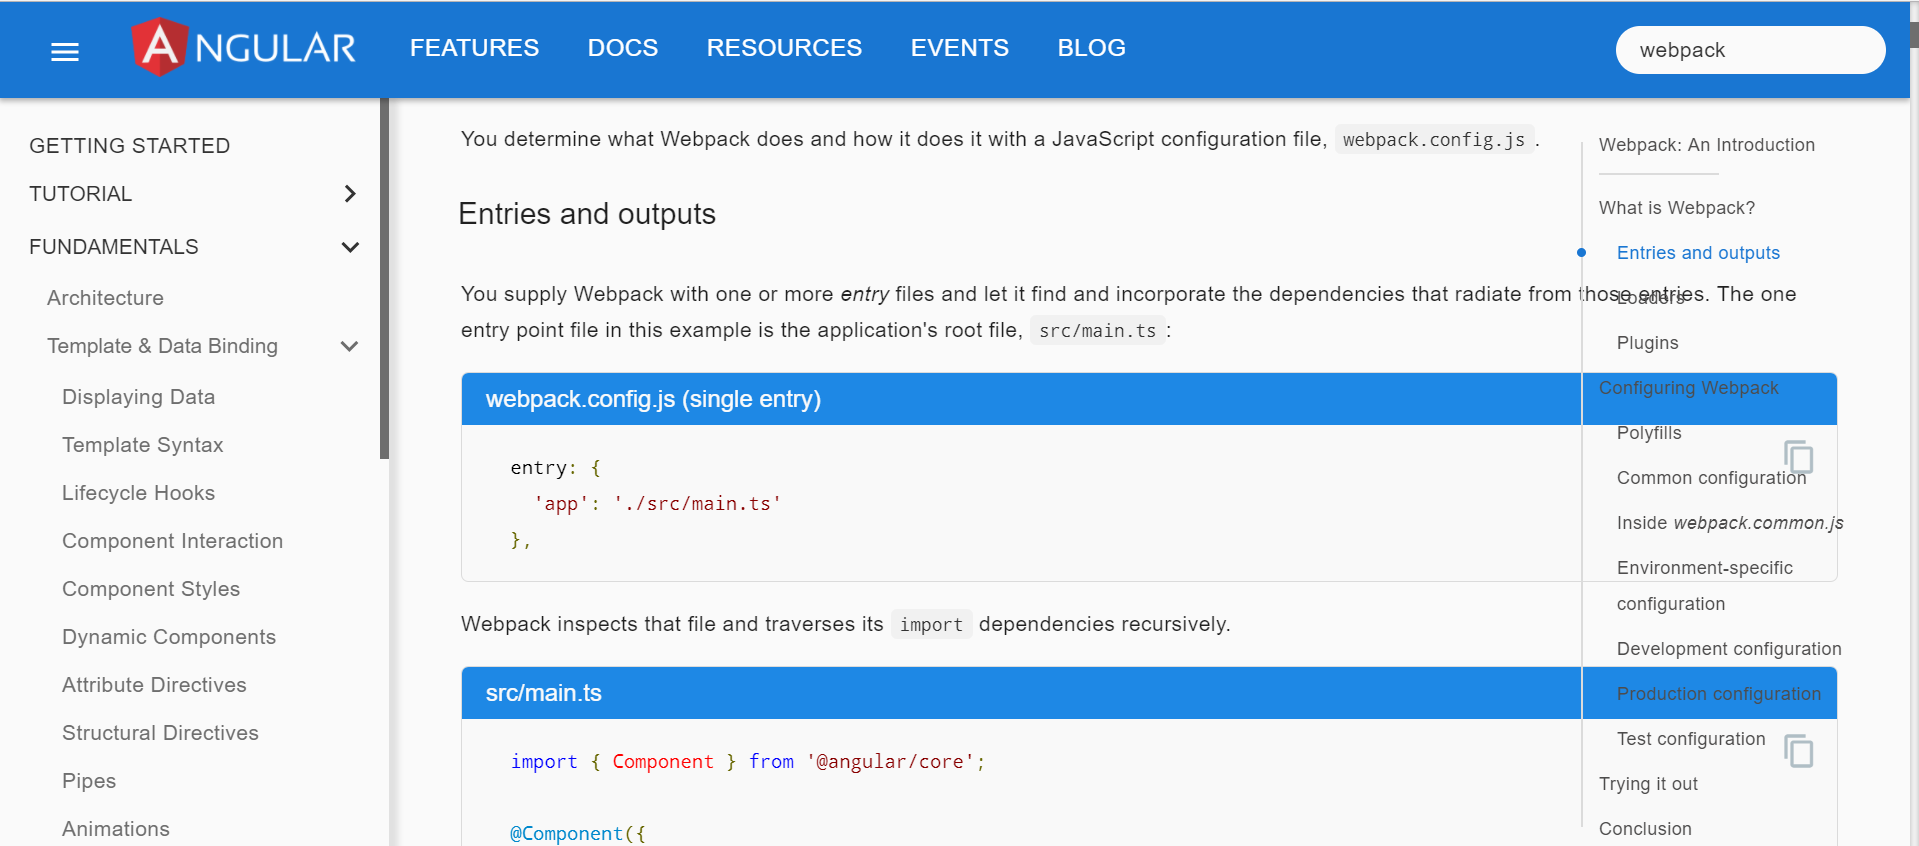Screen dimensions: 1919x846
Task: Open Getting Started in sidebar
Action: point(130,146)
